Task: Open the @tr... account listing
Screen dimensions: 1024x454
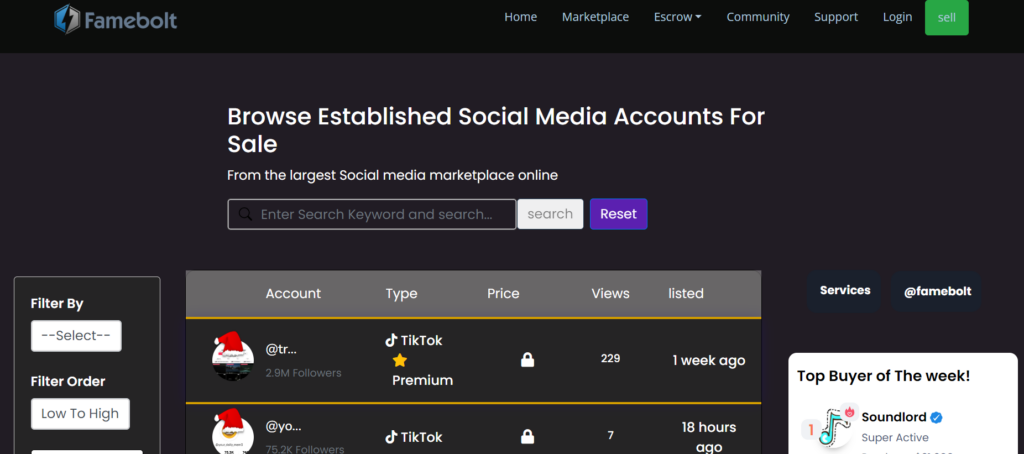Action: click(281, 349)
